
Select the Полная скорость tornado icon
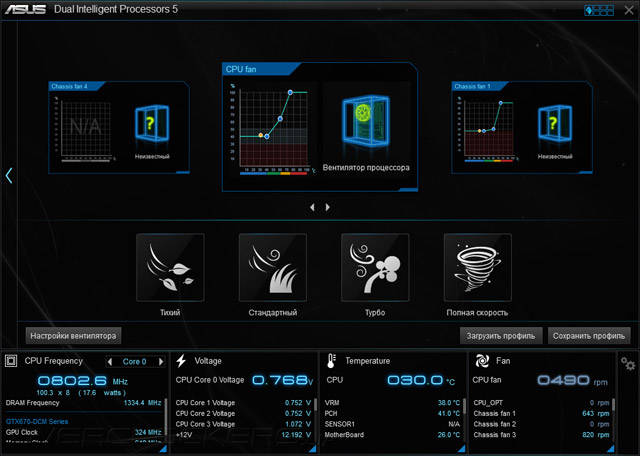tap(478, 267)
